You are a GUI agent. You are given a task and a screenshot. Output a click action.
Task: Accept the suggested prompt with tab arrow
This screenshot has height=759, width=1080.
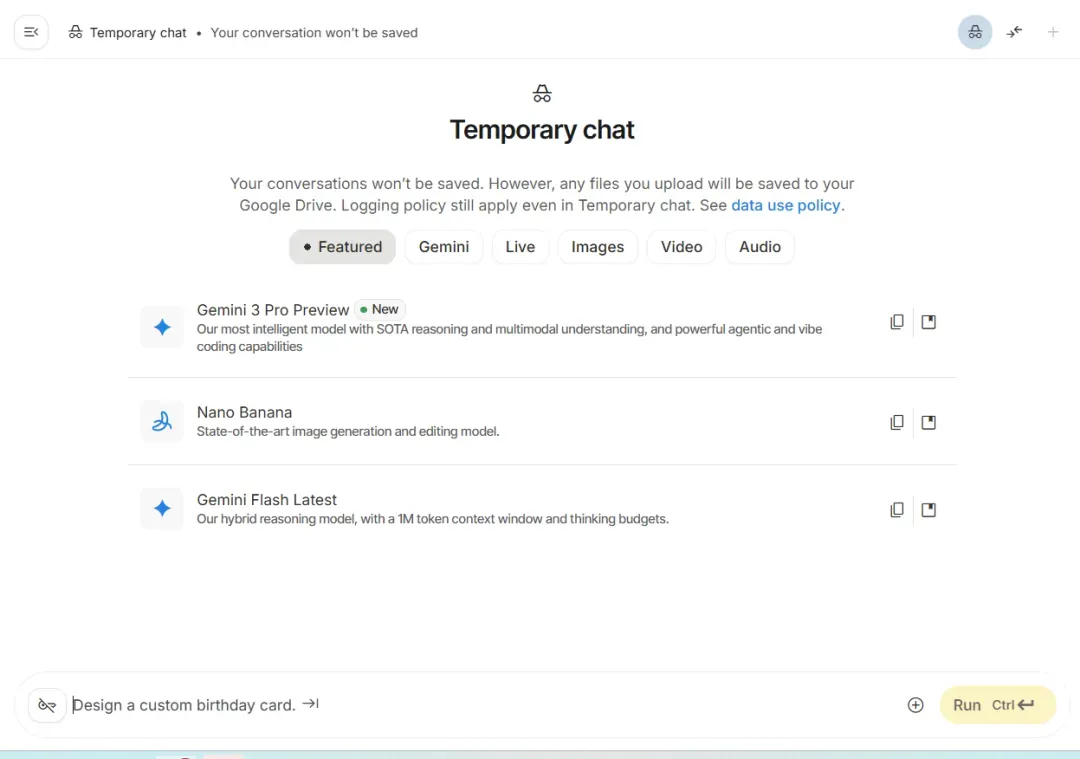tap(311, 704)
